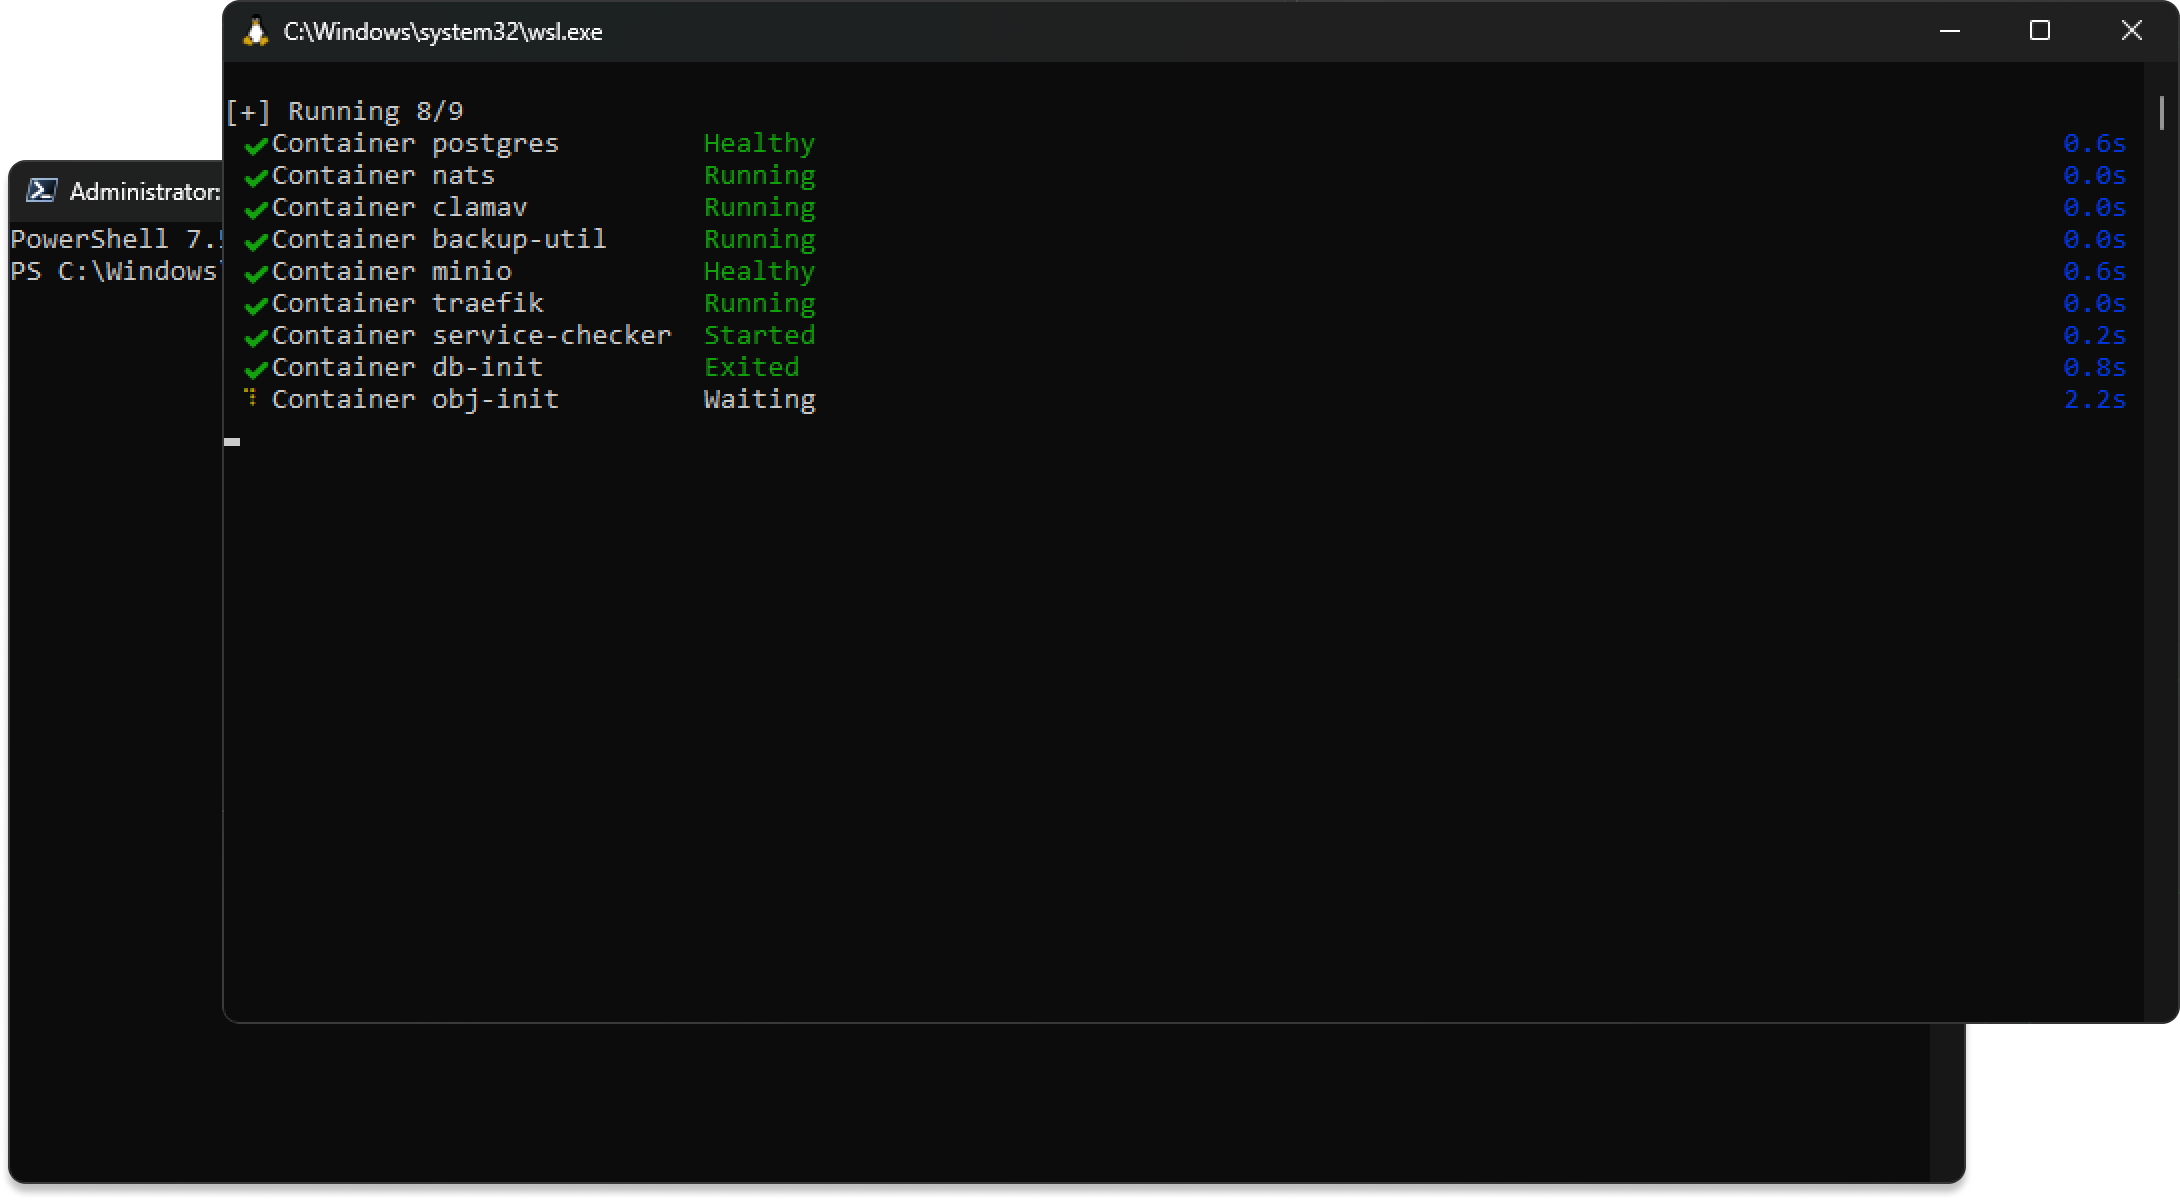Click the PowerShell icon in background window
2180x1200 pixels.
coord(41,190)
